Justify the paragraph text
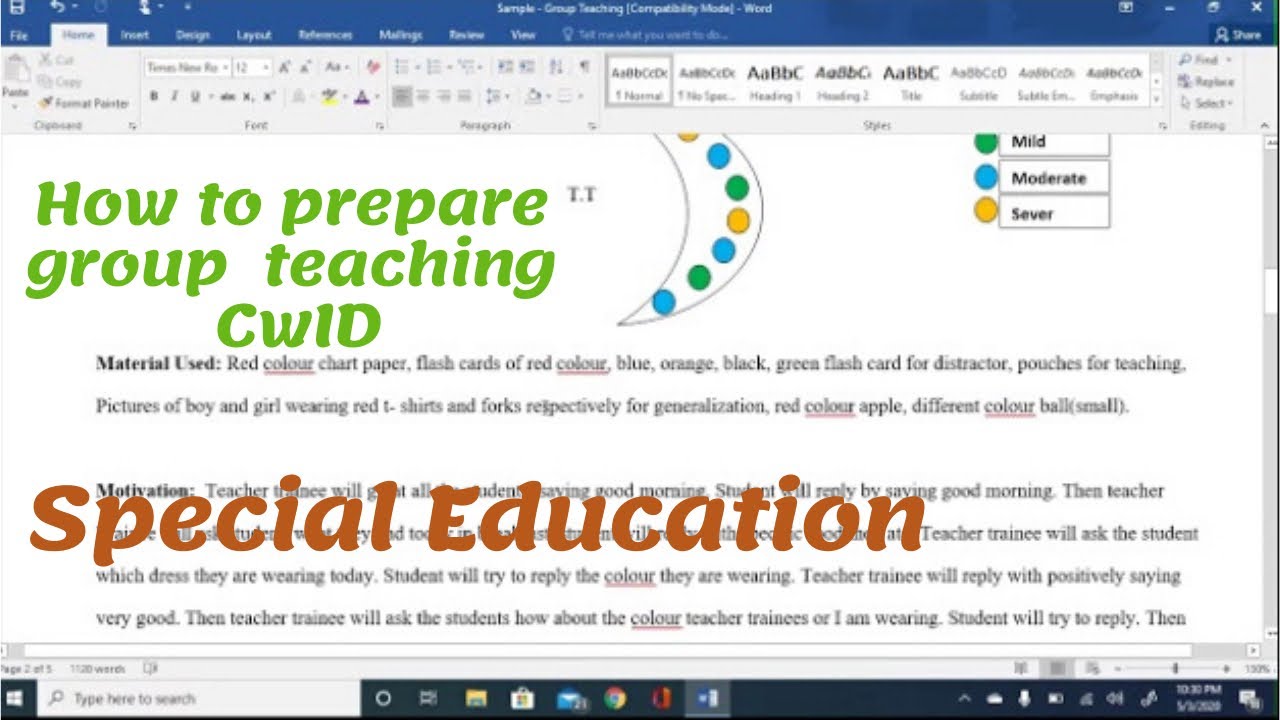The height and width of the screenshot is (720, 1280). (463, 97)
